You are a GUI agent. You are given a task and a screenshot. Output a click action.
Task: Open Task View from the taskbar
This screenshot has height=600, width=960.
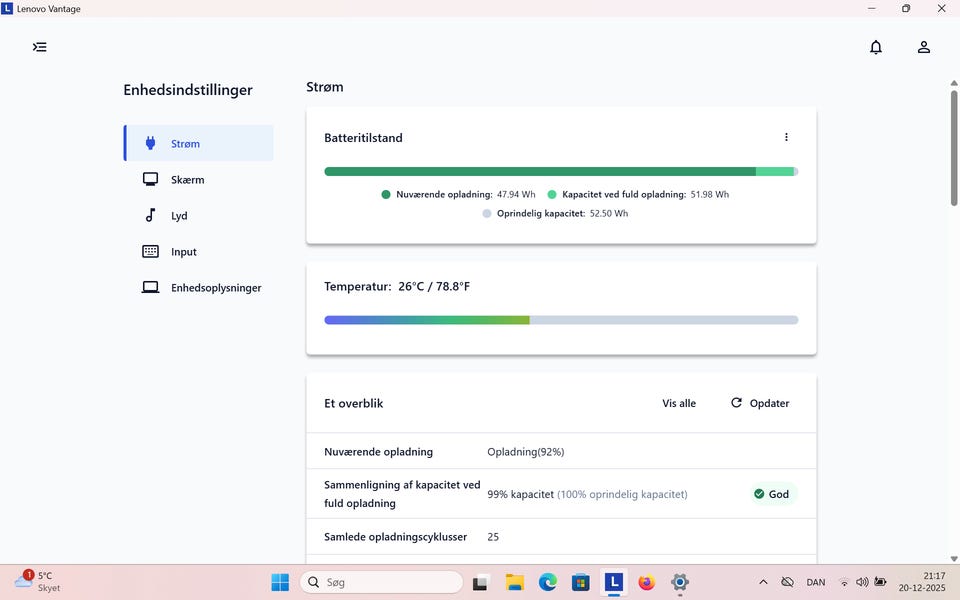coord(481,582)
